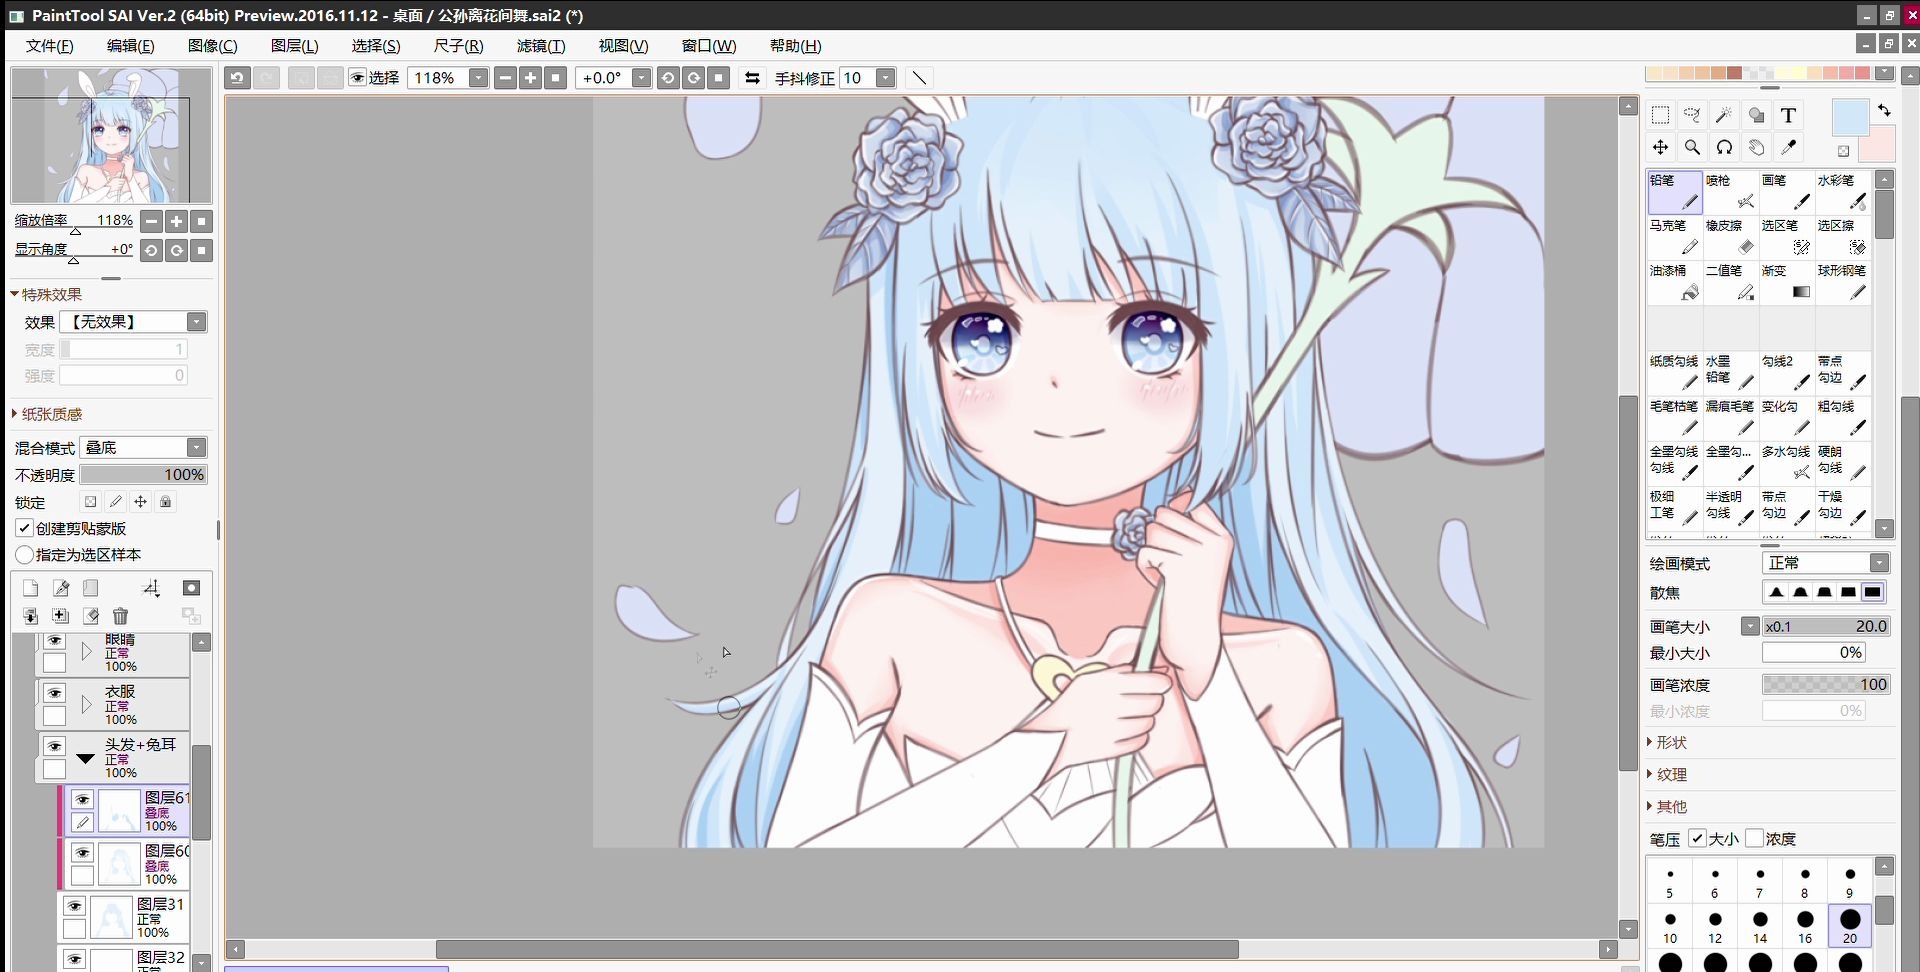Select the 喷枪 airbrush tool
Screen dimensions: 1920x972
coord(1731,192)
